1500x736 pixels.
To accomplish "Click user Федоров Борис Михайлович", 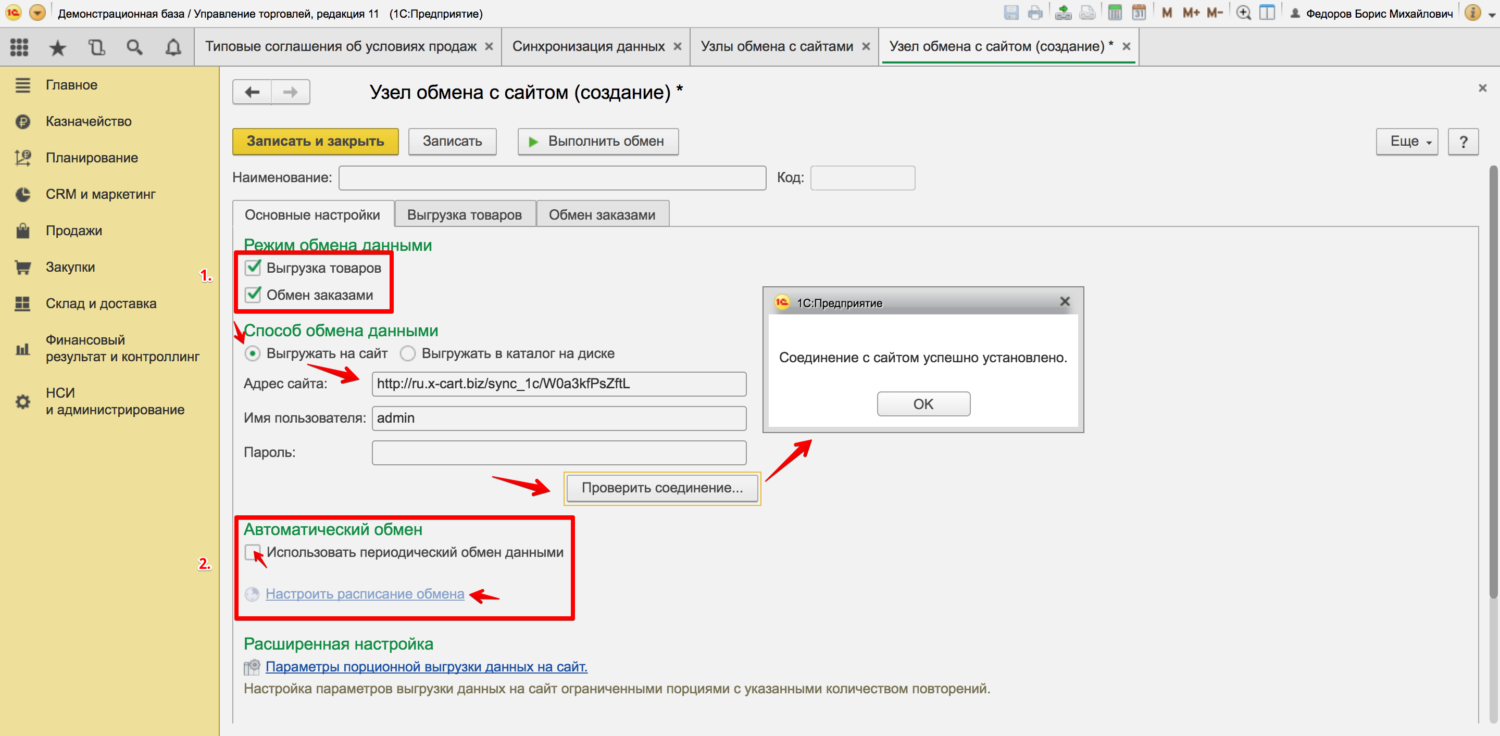I will click(1371, 14).
